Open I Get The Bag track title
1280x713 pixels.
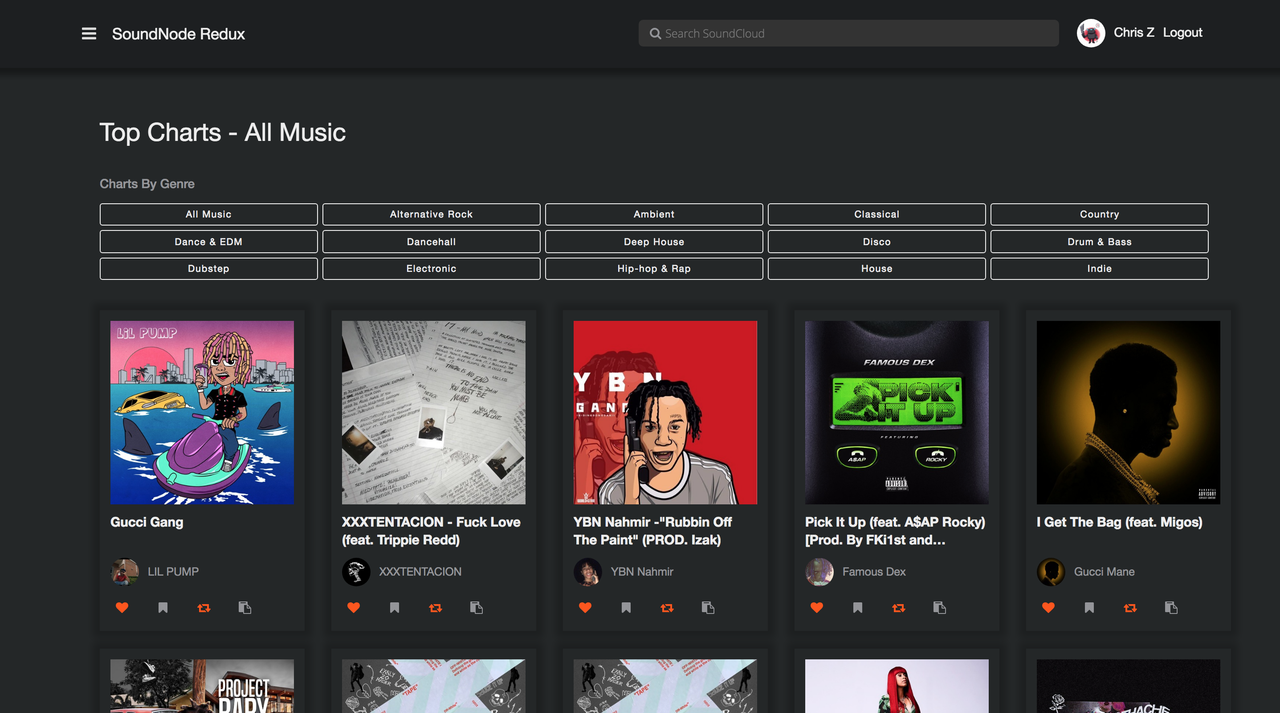click(x=1119, y=522)
